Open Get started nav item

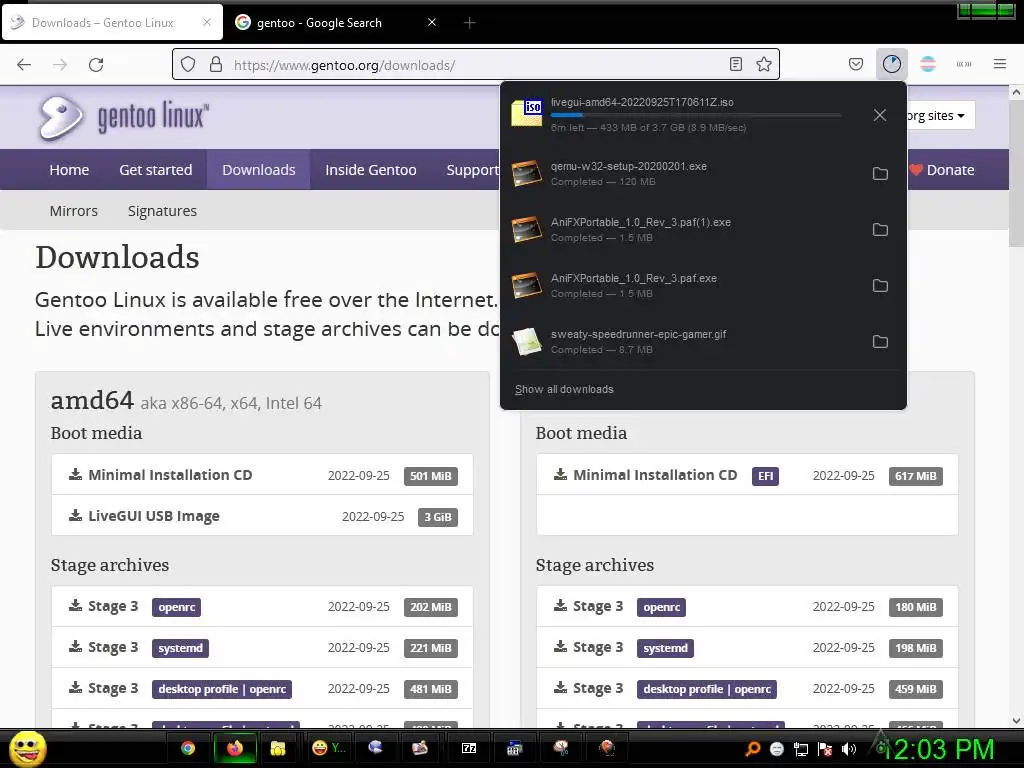pyautogui.click(x=155, y=170)
